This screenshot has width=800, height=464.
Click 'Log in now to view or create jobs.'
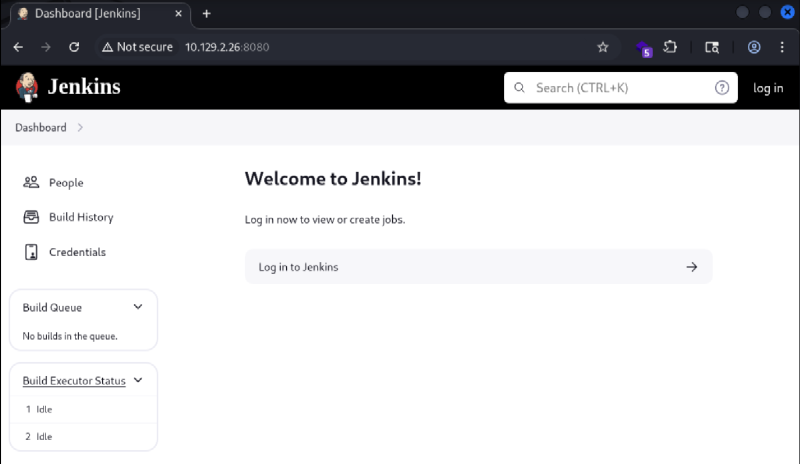coord(325,219)
